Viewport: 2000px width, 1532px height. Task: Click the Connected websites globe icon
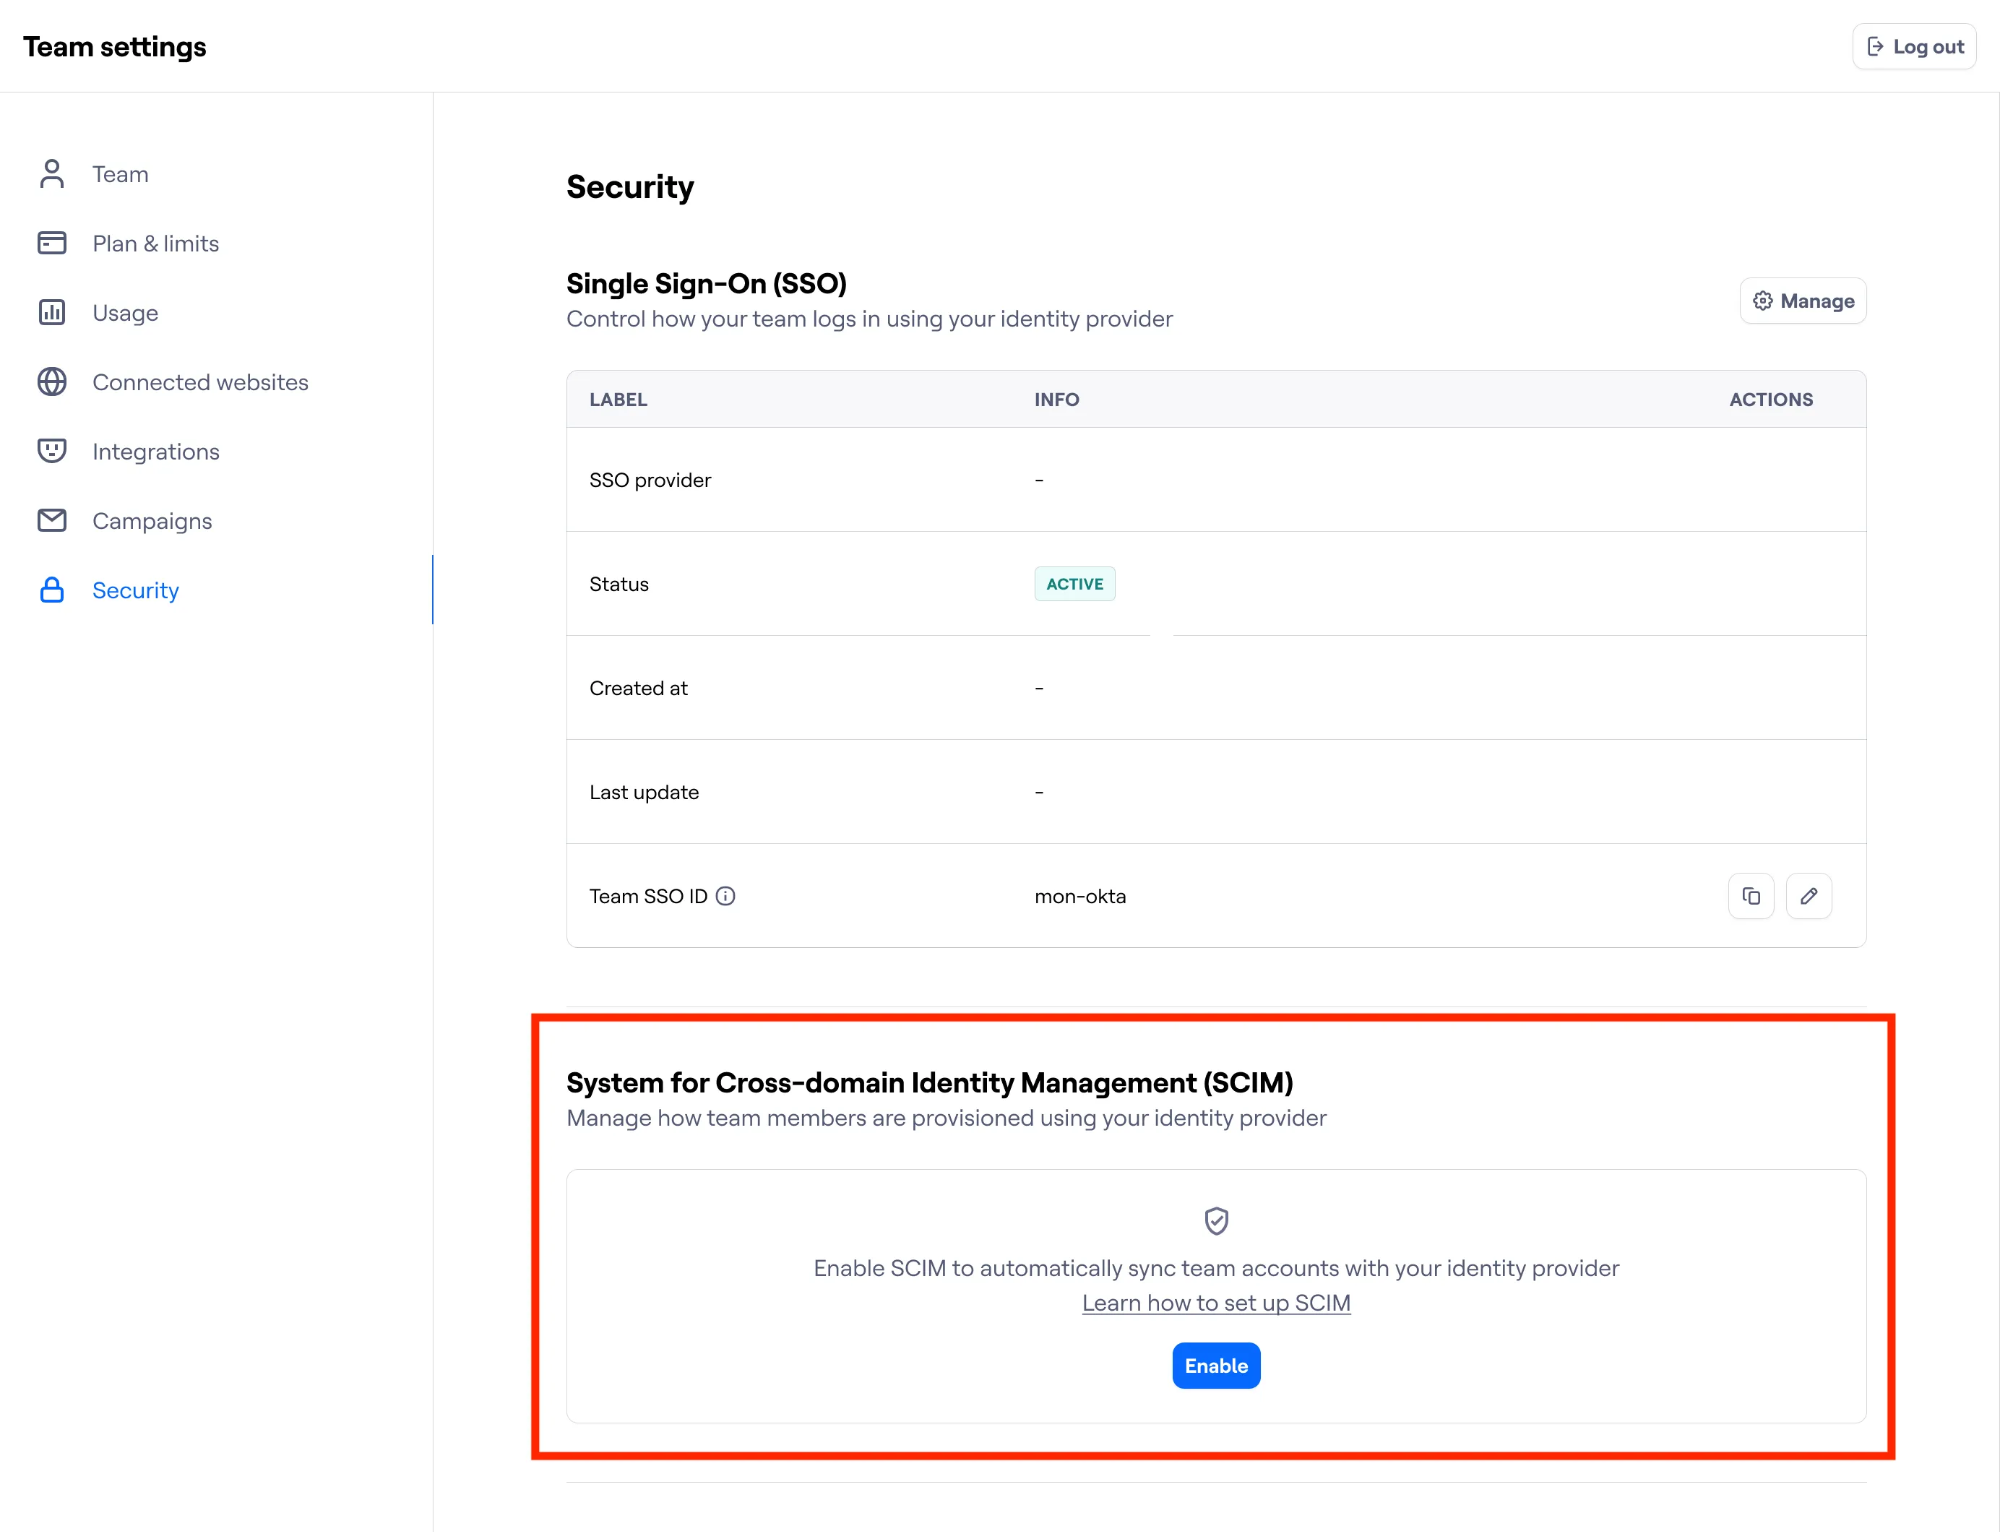coord(52,382)
